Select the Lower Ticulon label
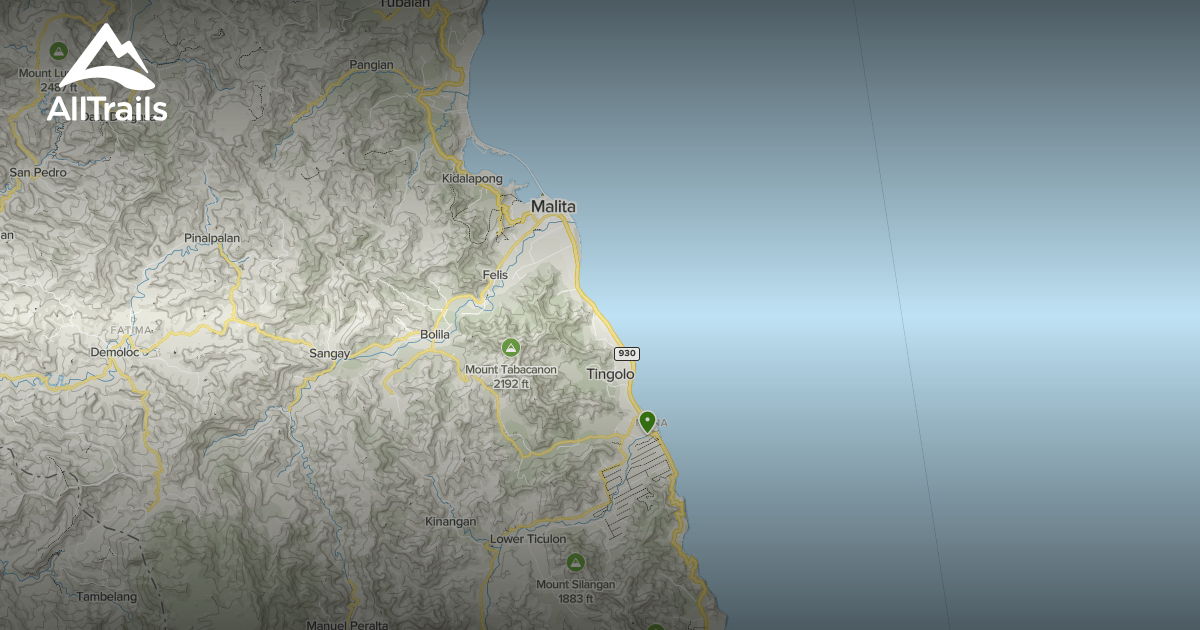This screenshot has height=630, width=1200. 528,540
